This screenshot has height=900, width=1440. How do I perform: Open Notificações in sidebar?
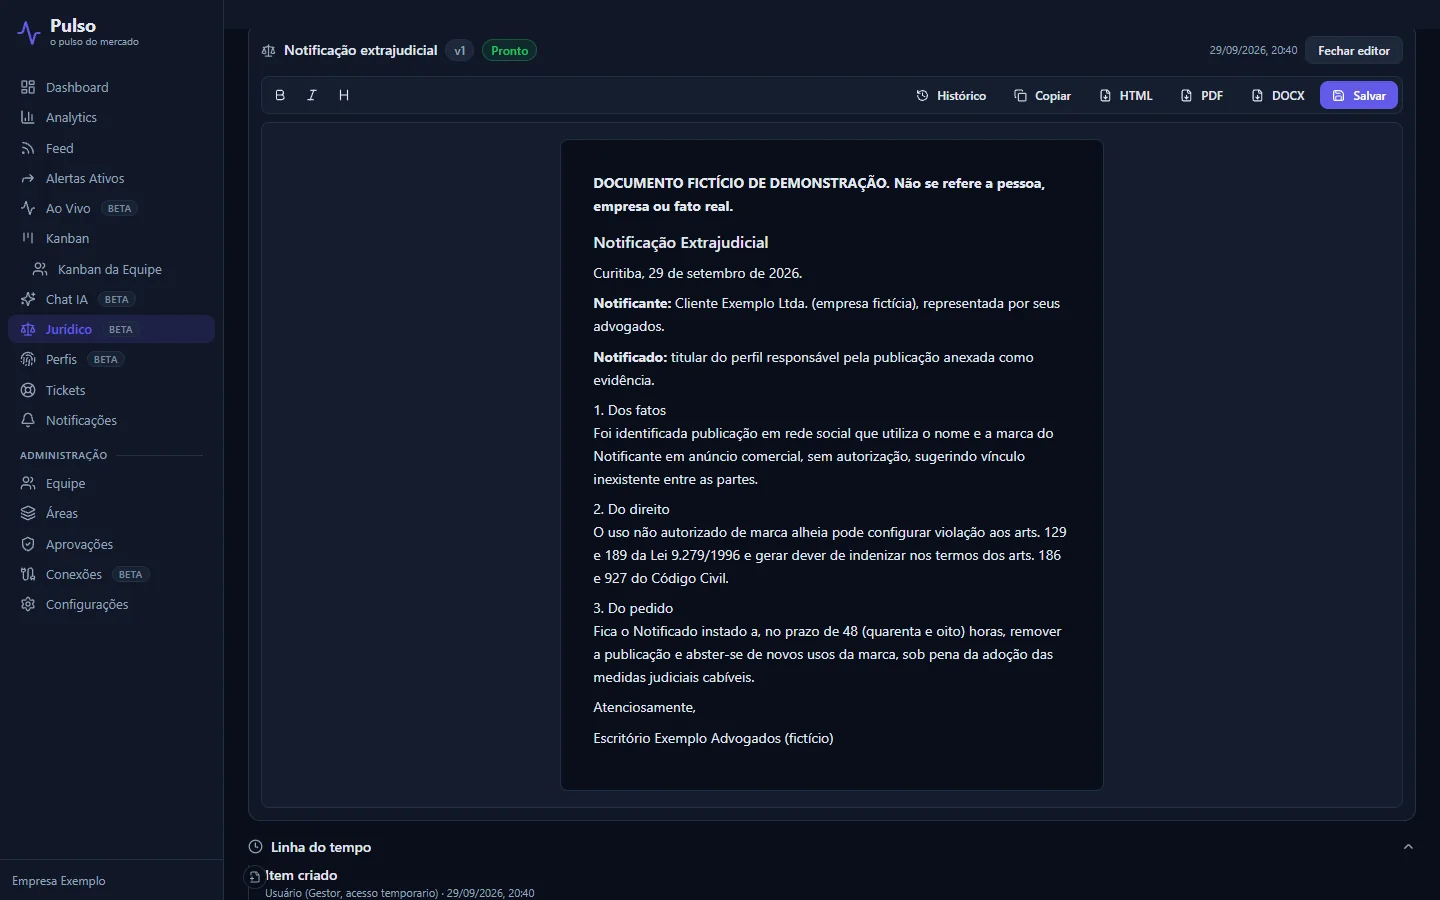tap(111, 420)
